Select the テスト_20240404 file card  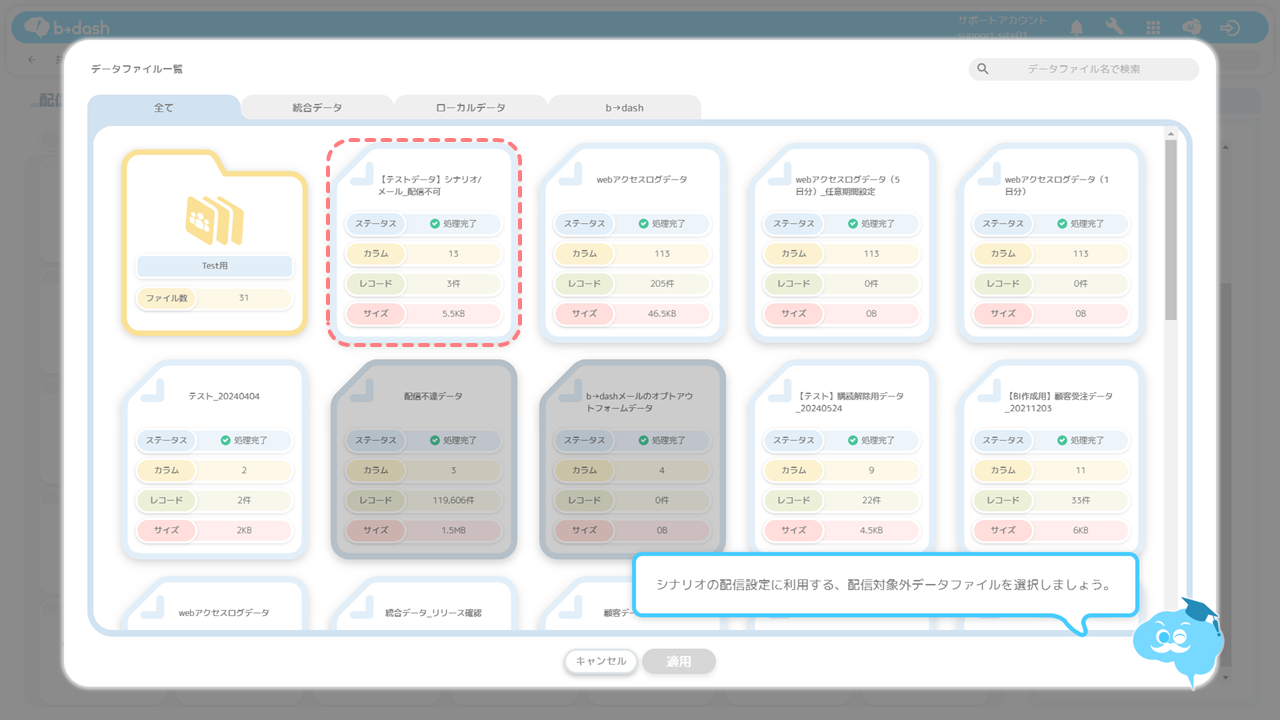(x=214, y=459)
